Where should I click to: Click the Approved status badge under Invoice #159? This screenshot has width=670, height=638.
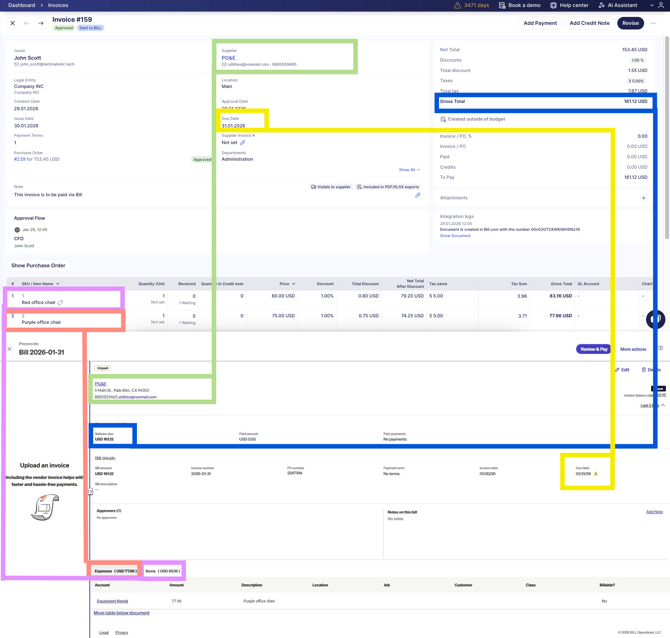pyautogui.click(x=64, y=28)
